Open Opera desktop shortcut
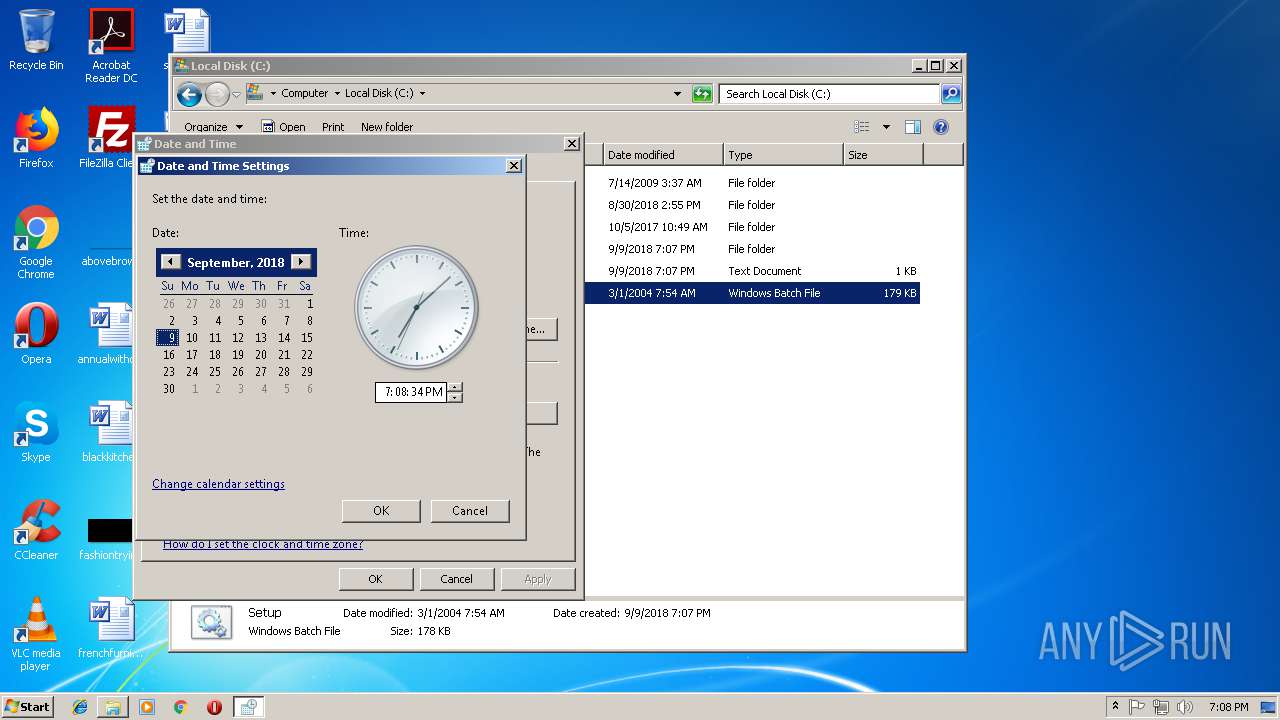Screen dimensions: 1280x720 (36, 334)
